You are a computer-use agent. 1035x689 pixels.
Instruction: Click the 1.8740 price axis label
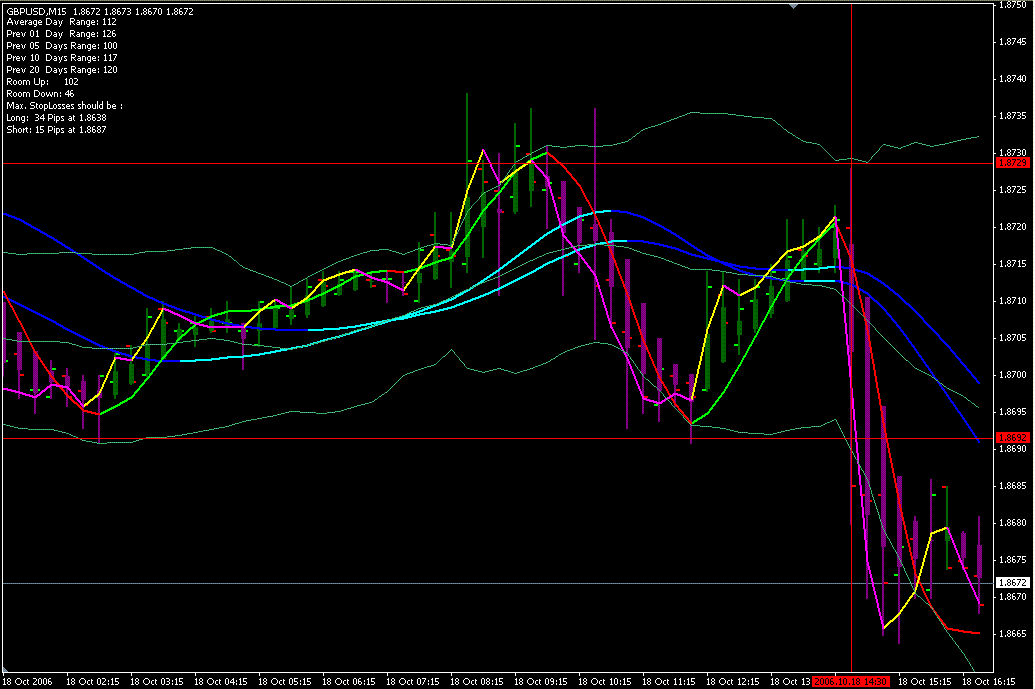1013,78
